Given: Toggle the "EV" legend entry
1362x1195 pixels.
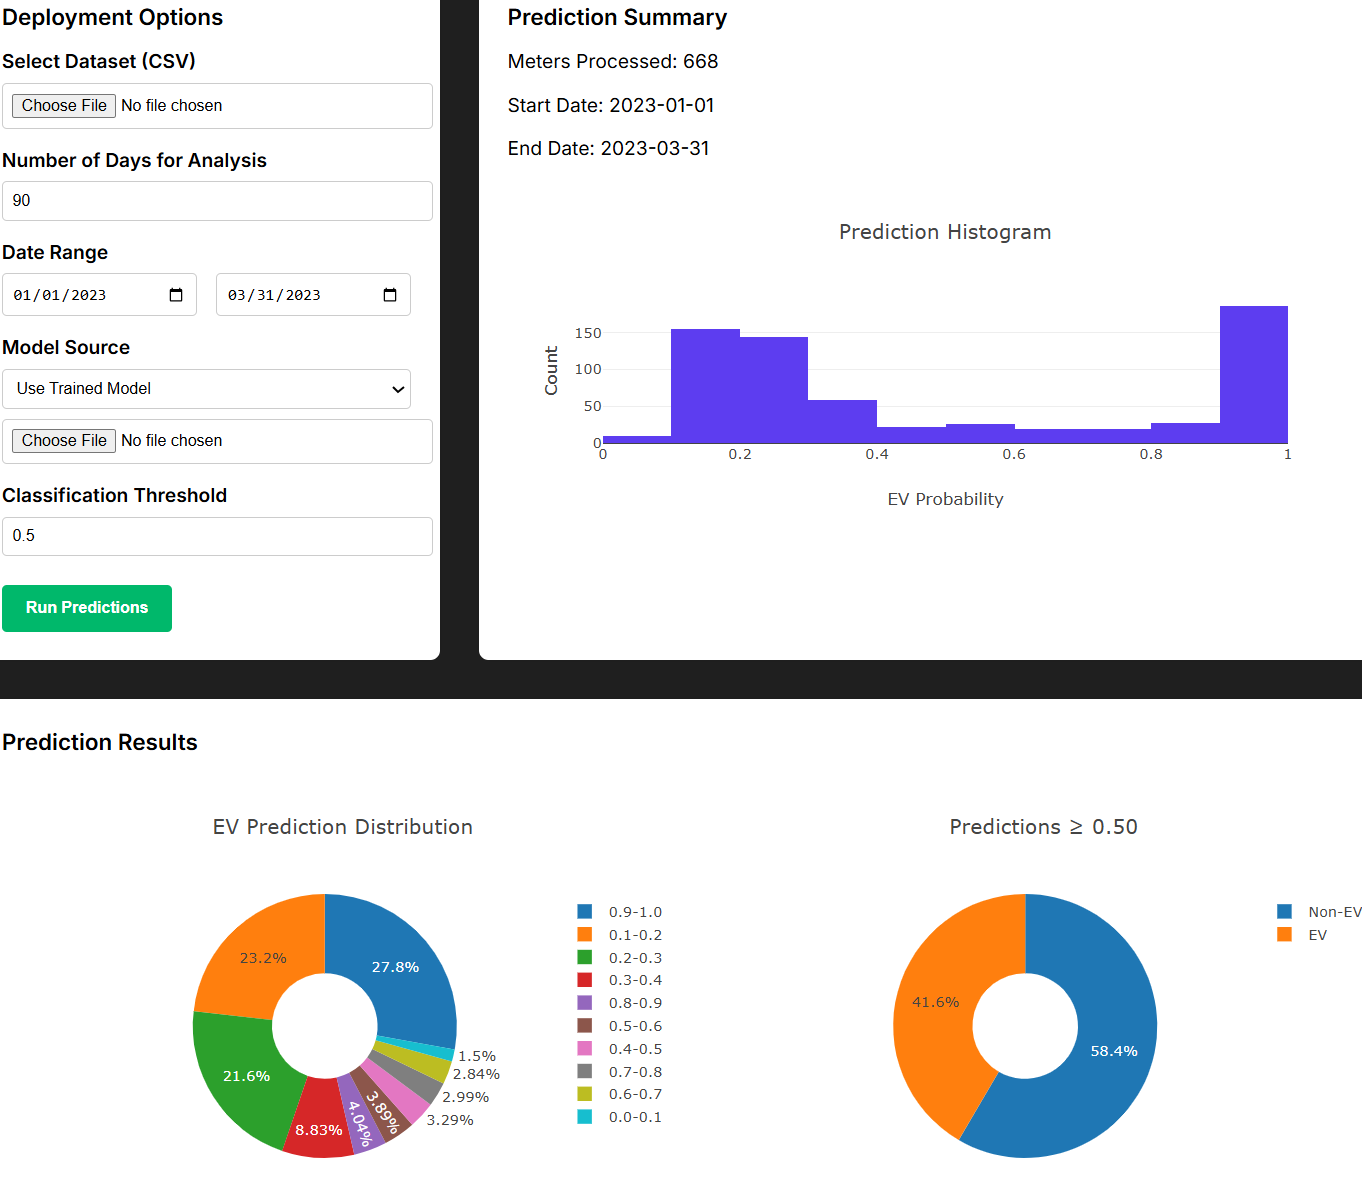Looking at the screenshot, I should [x=1305, y=934].
